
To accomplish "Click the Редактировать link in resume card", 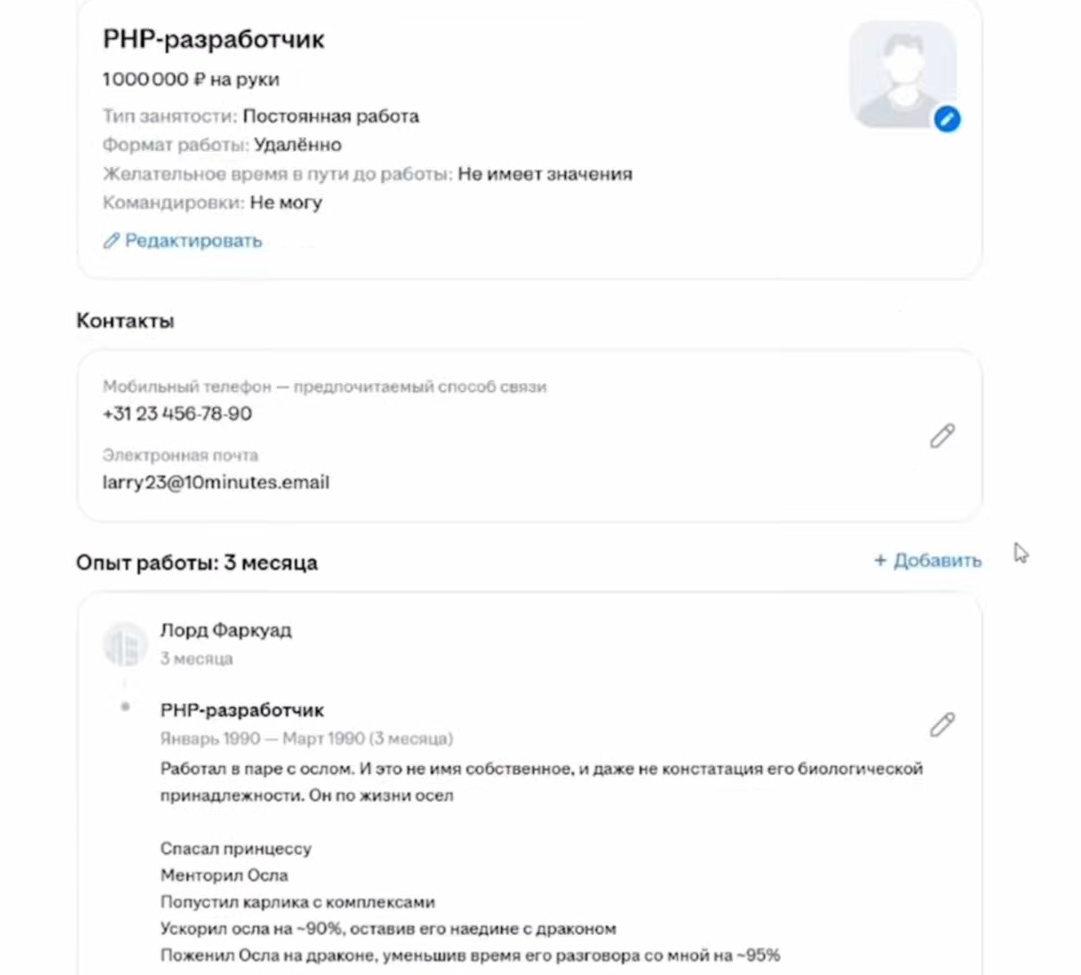I will click(x=193, y=241).
